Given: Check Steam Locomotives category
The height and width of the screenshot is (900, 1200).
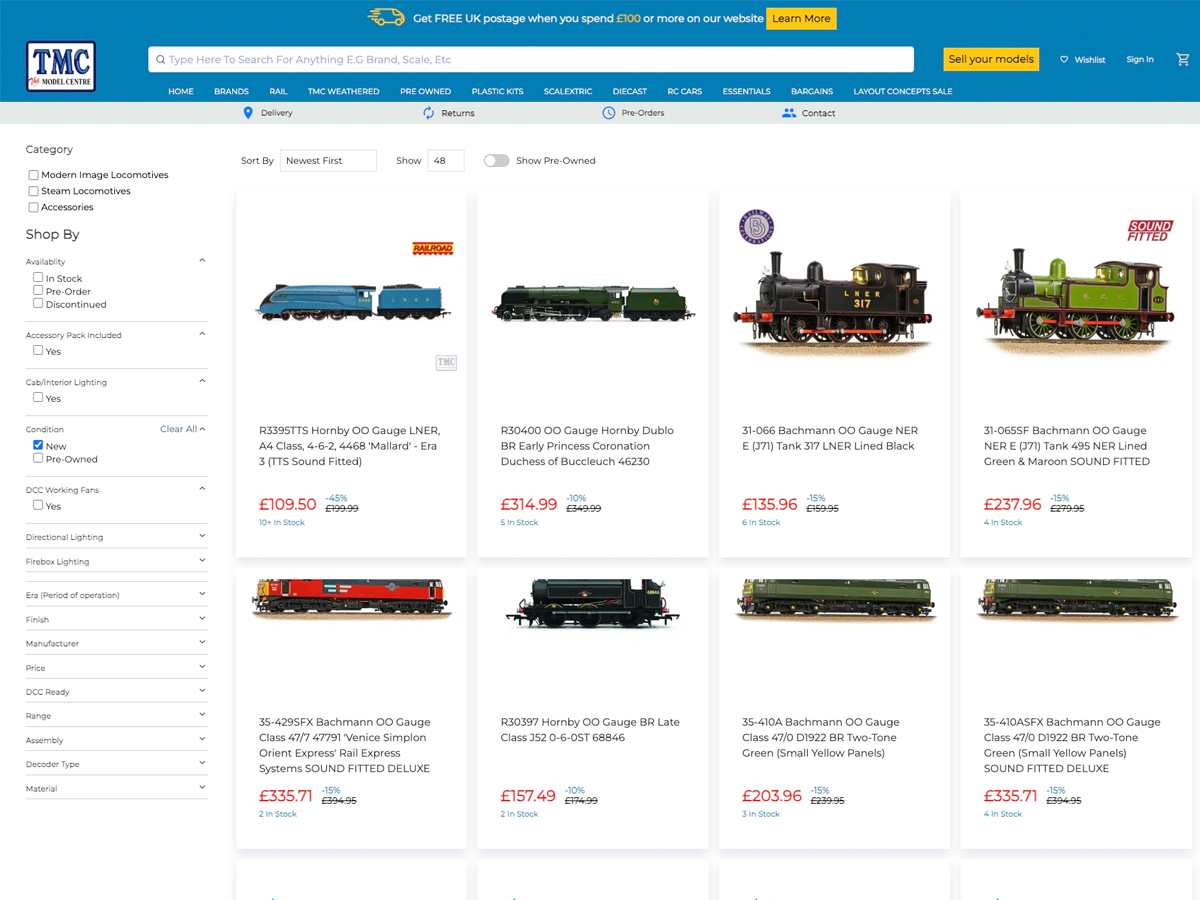Looking at the screenshot, I should [33, 191].
